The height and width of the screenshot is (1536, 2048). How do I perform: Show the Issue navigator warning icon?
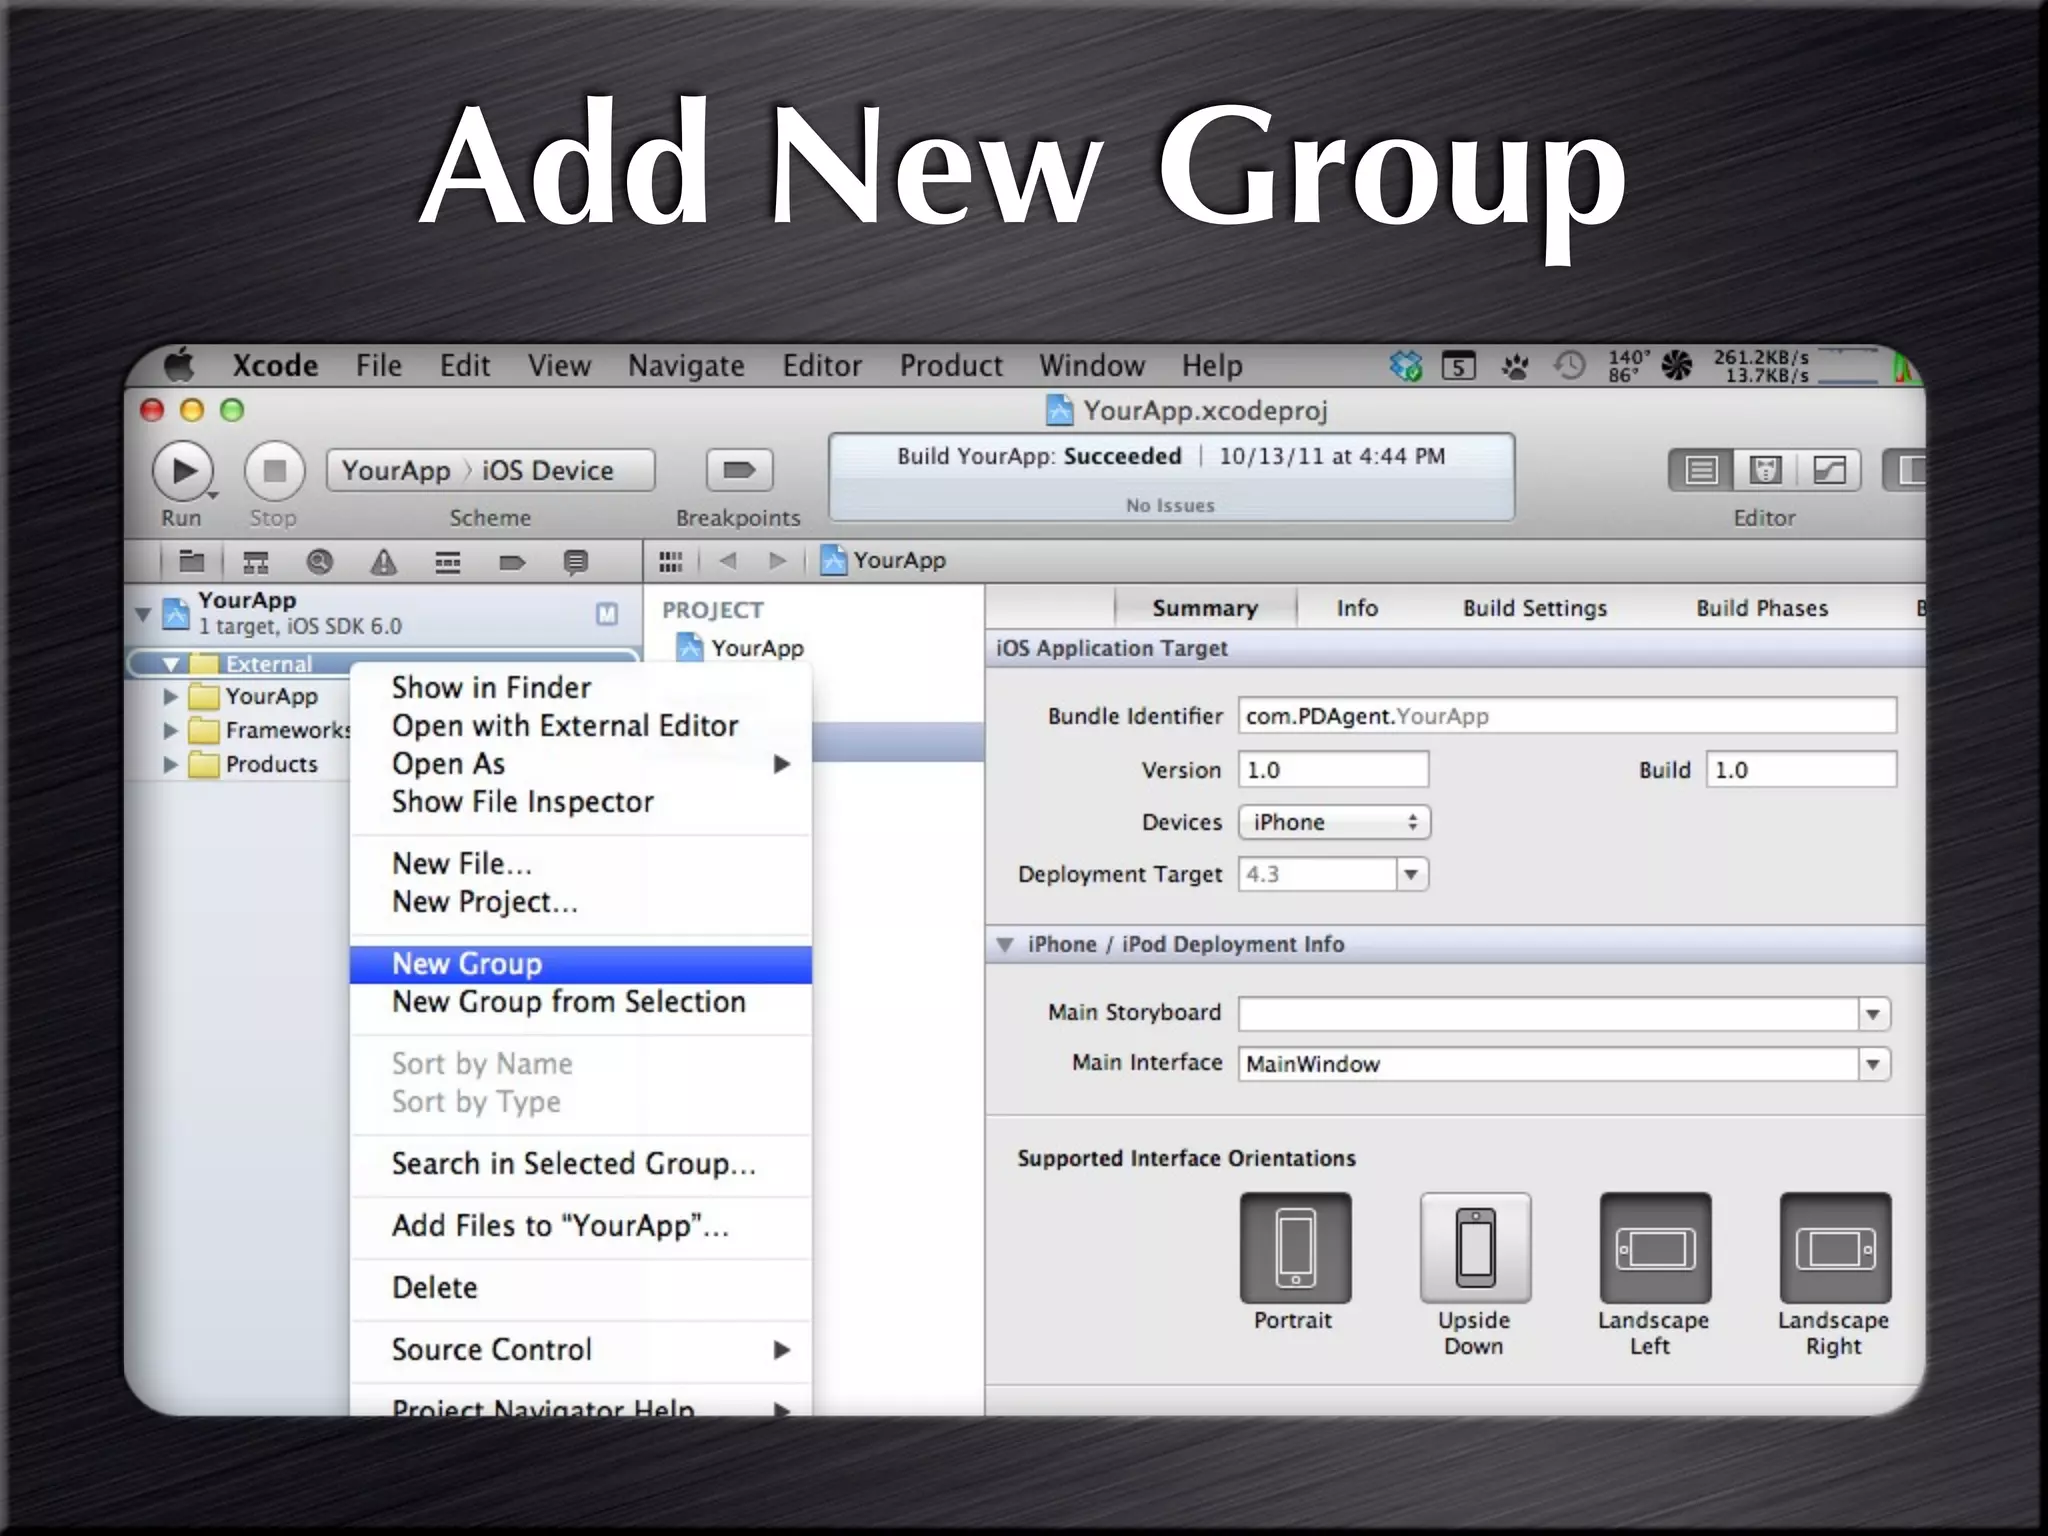[384, 562]
